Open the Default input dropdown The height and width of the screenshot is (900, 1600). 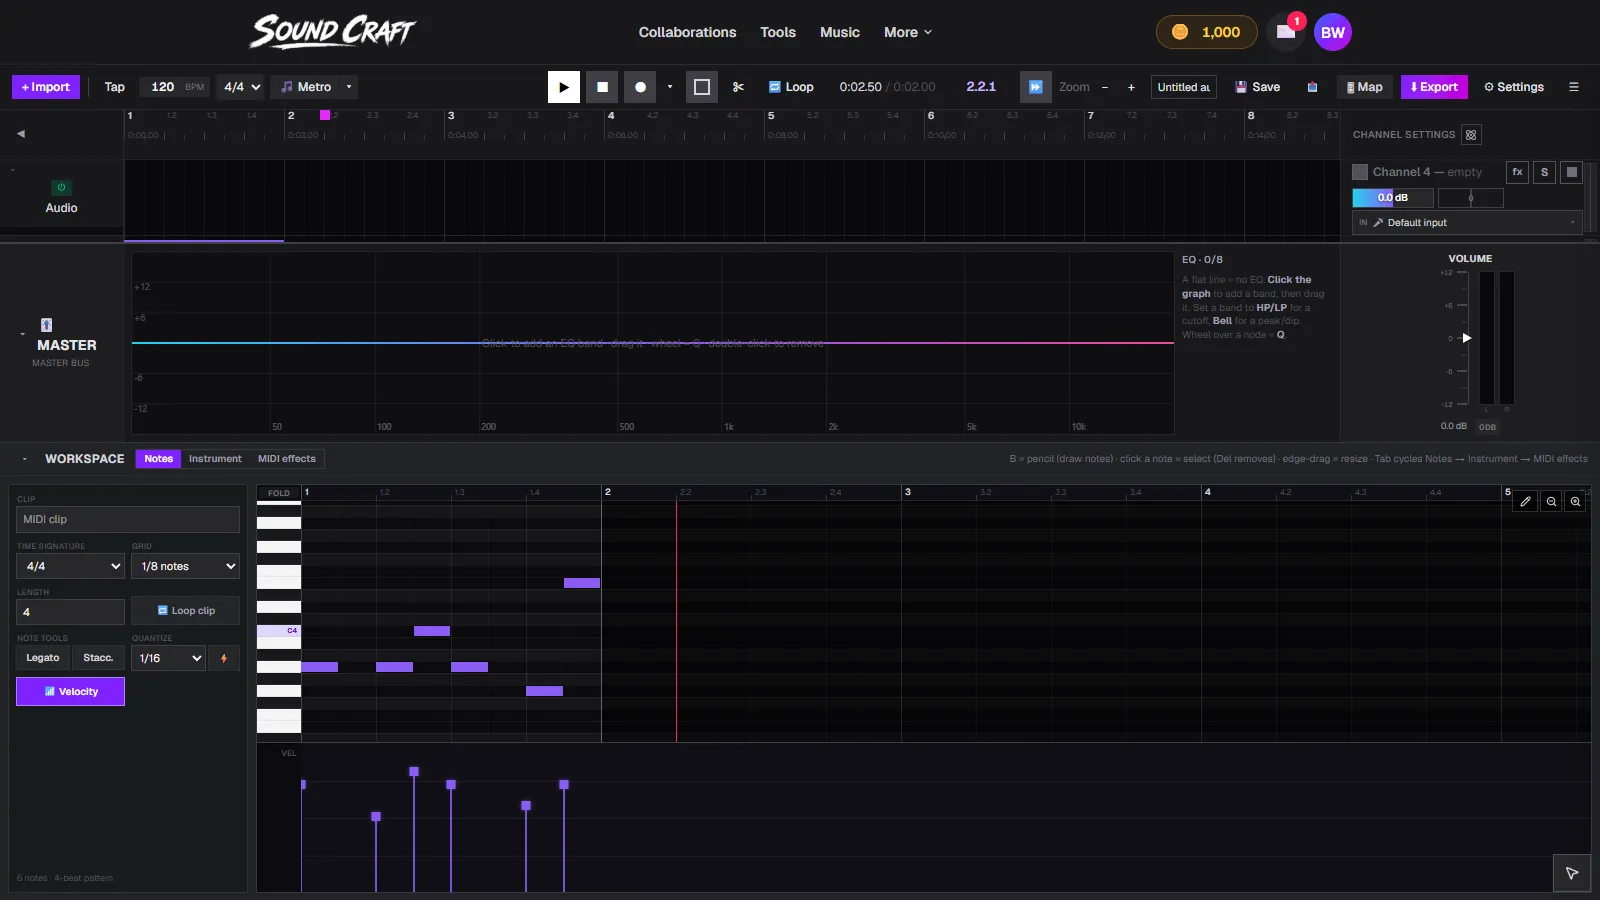click(x=1467, y=223)
